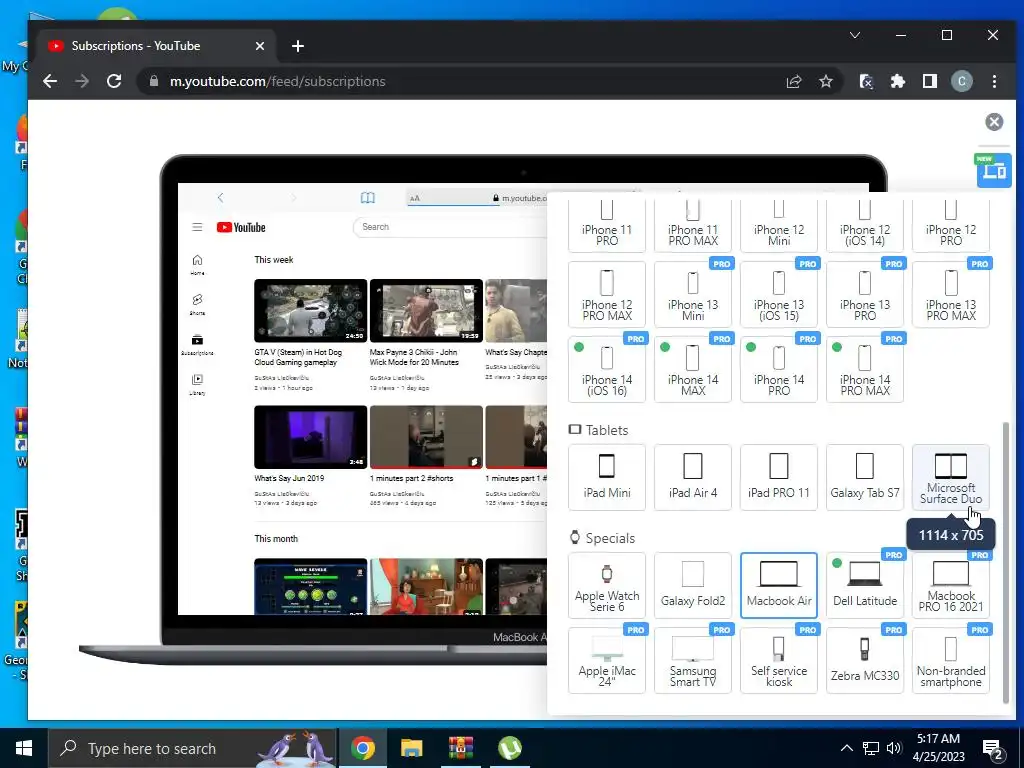Choose Galaxy Fold2 device
The width and height of the screenshot is (1024, 768).
(x=693, y=585)
